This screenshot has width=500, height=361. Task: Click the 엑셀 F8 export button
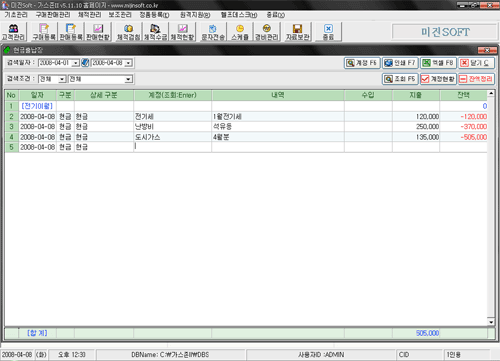438,63
